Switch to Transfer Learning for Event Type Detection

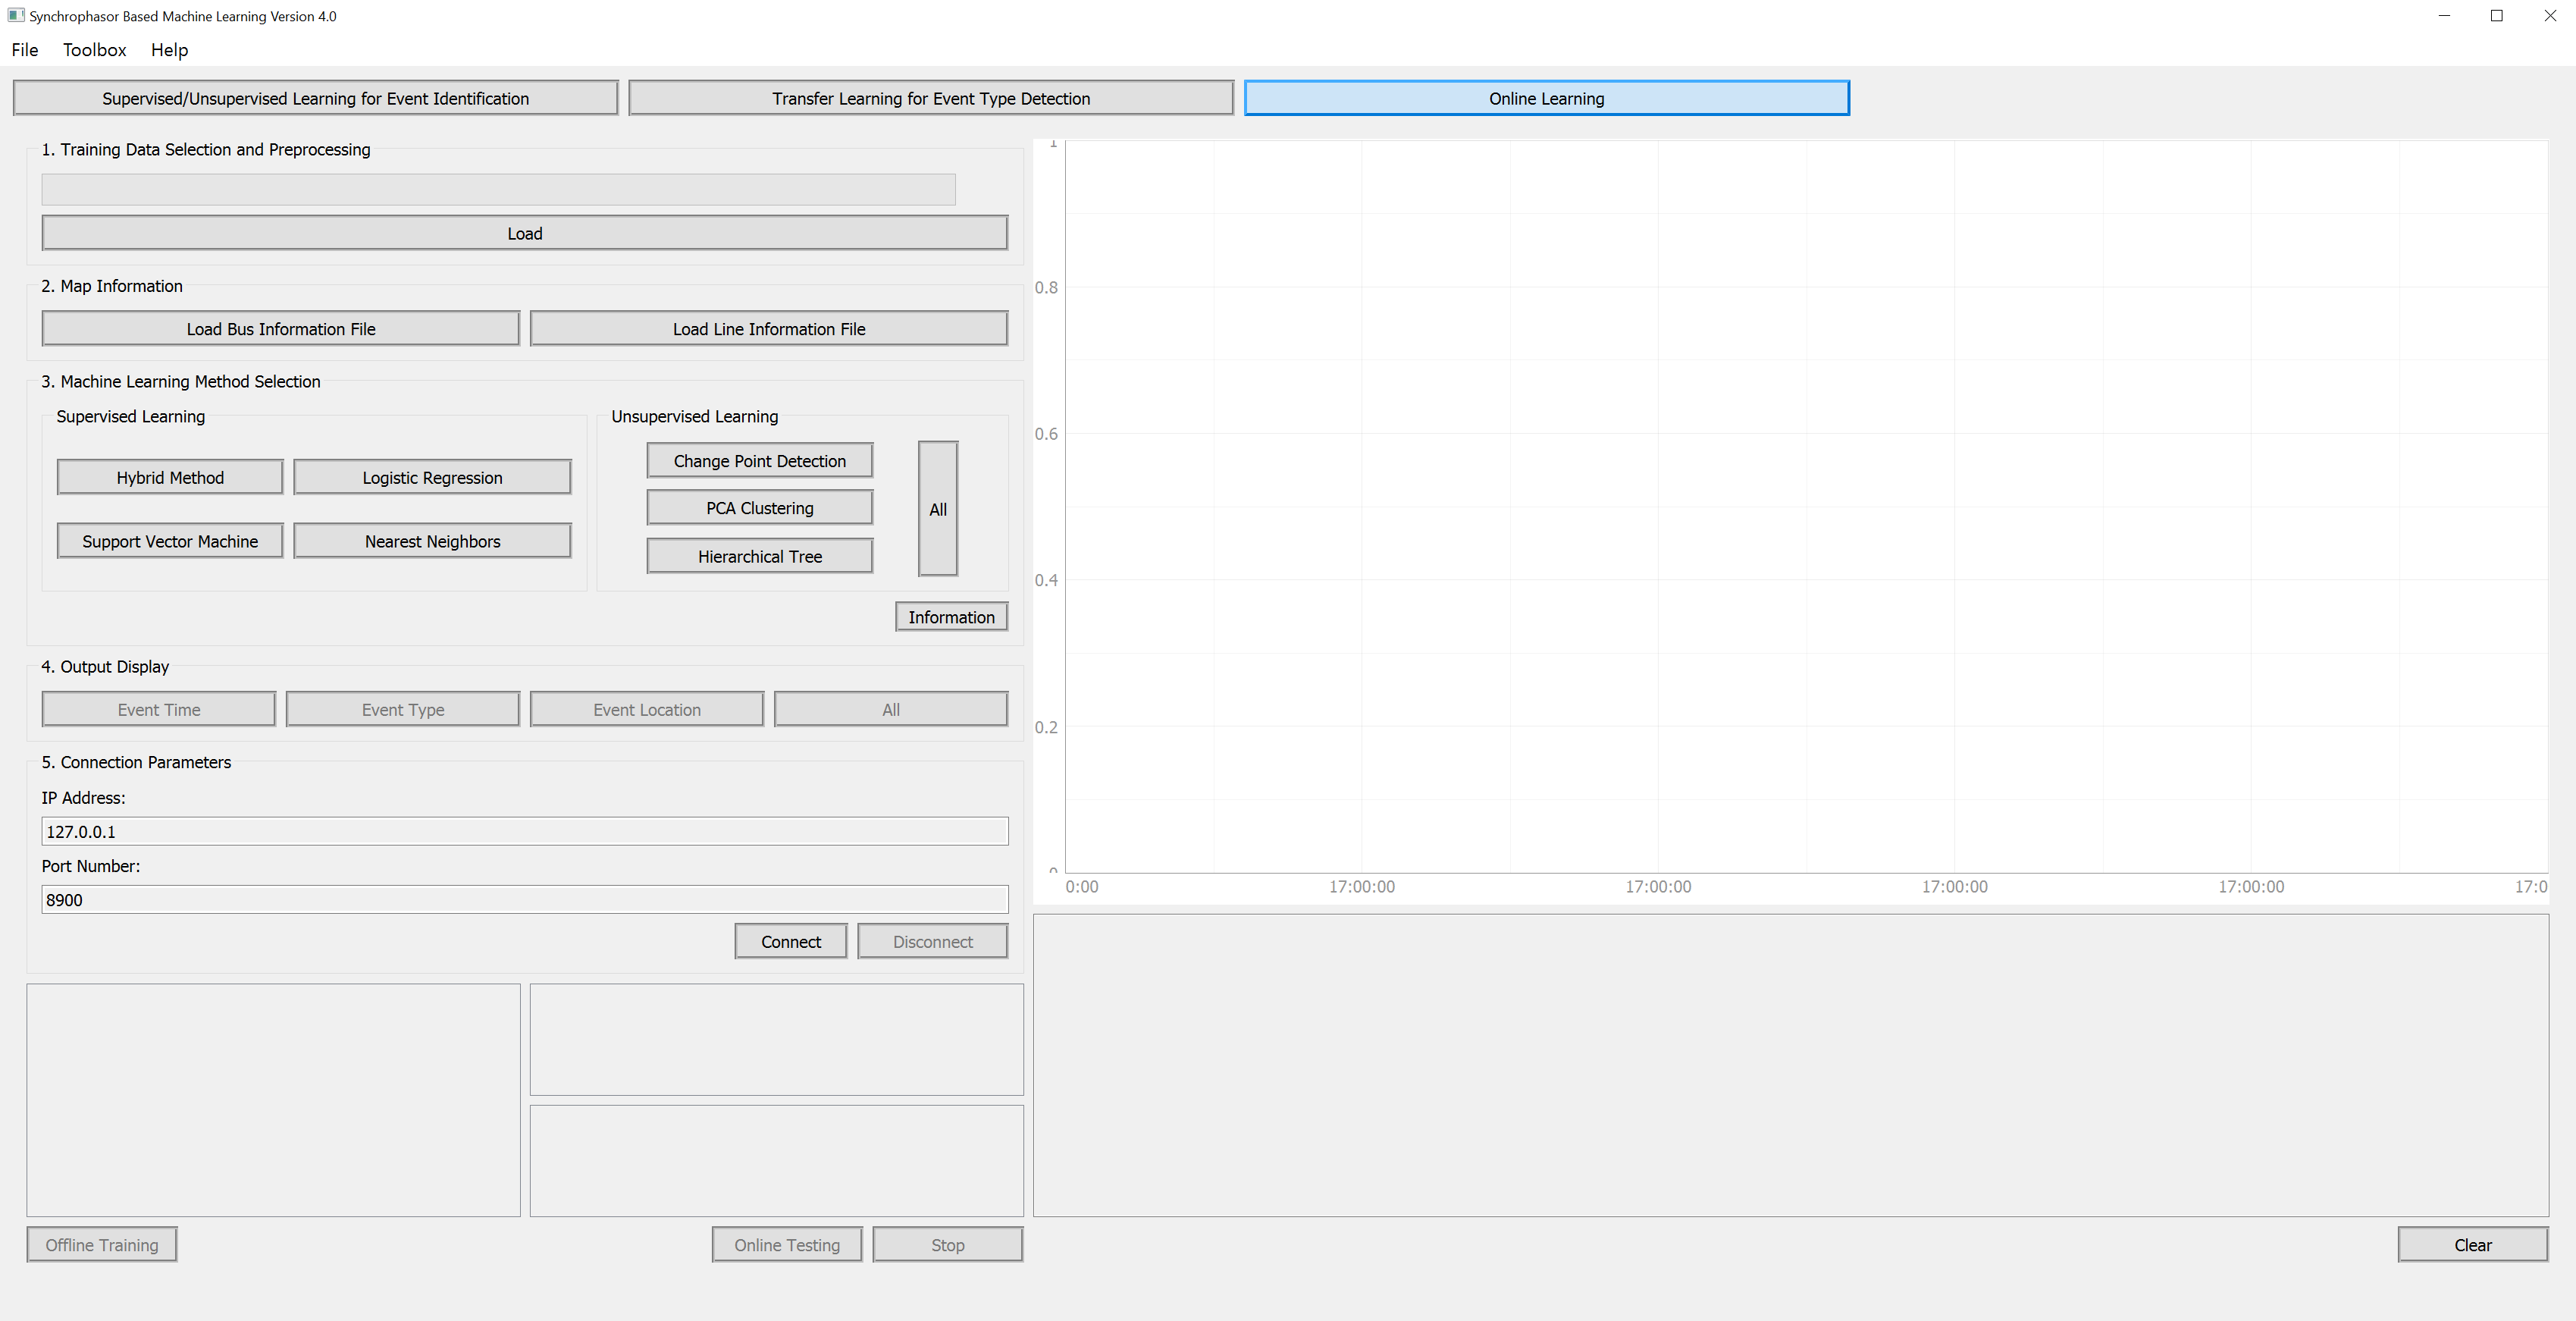930,98
